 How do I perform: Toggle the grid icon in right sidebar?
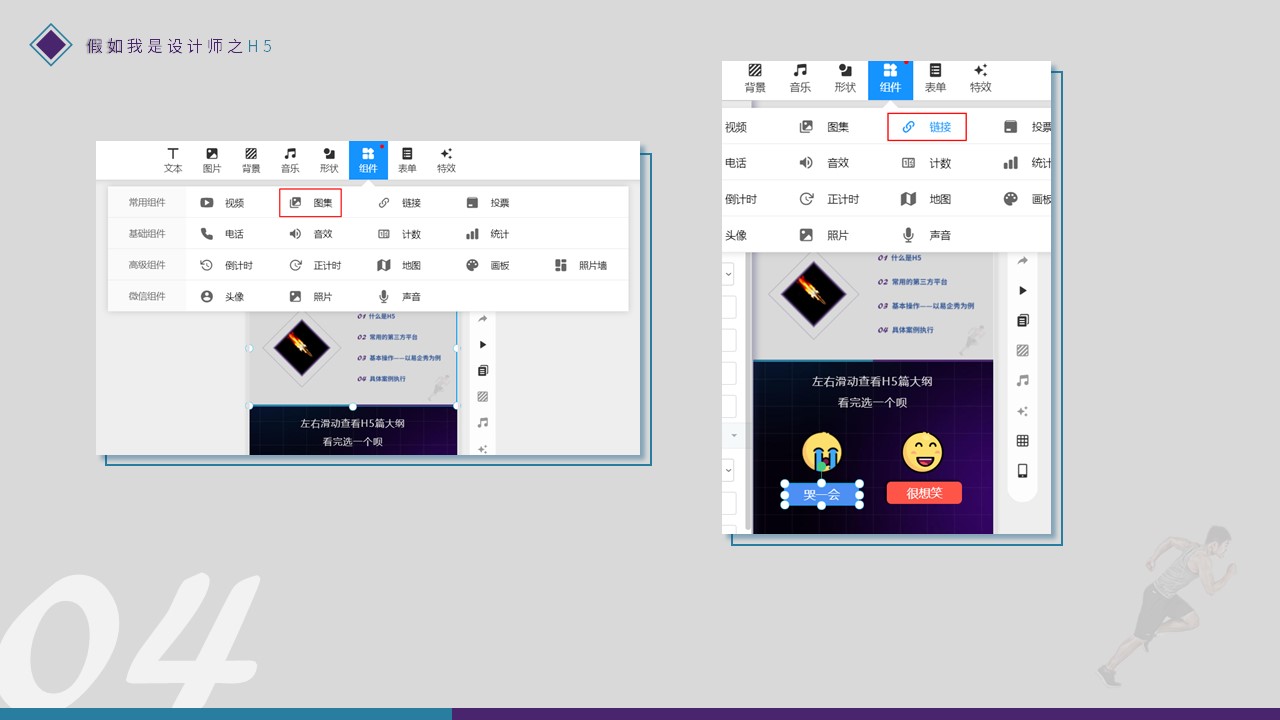1022,440
